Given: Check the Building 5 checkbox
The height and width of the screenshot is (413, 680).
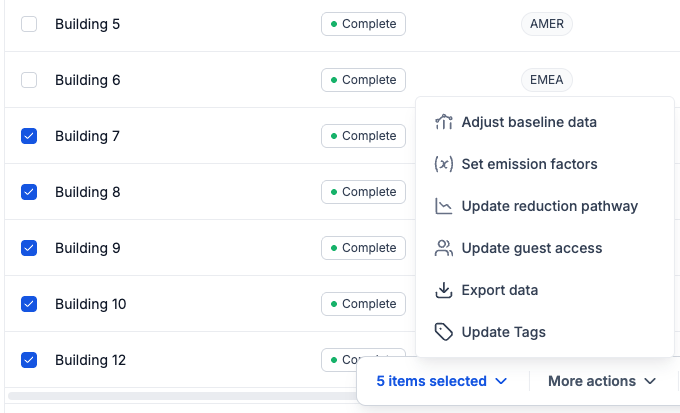Looking at the screenshot, I should (x=29, y=24).
